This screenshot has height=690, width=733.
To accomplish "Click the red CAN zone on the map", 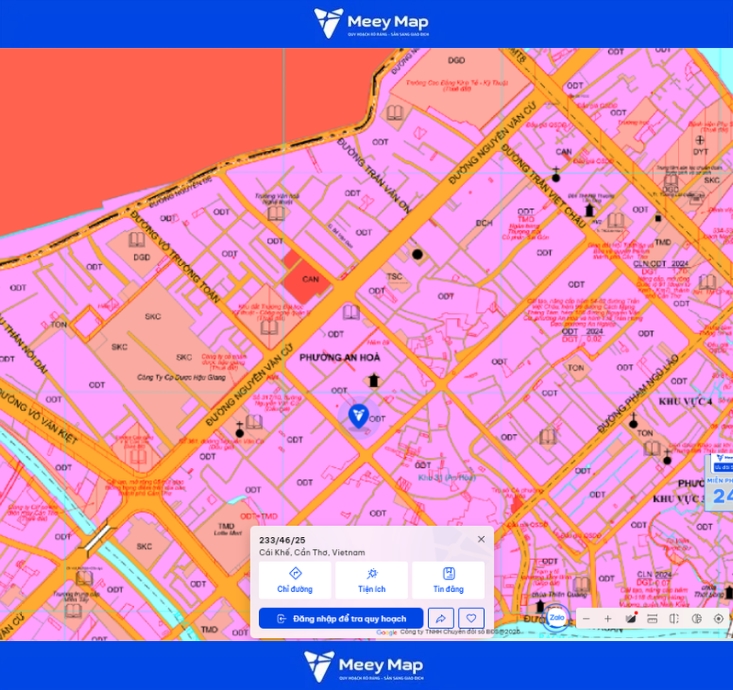I will tap(306, 278).
